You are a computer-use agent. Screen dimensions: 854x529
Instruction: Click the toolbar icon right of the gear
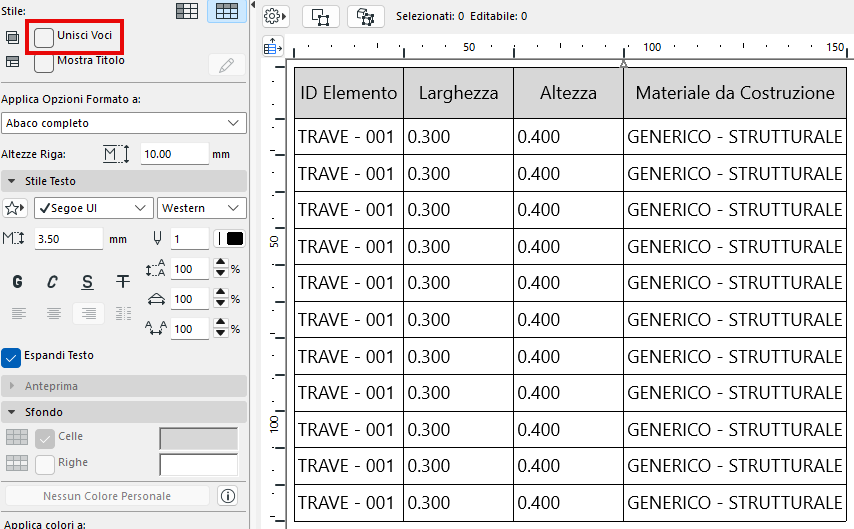(x=320, y=16)
